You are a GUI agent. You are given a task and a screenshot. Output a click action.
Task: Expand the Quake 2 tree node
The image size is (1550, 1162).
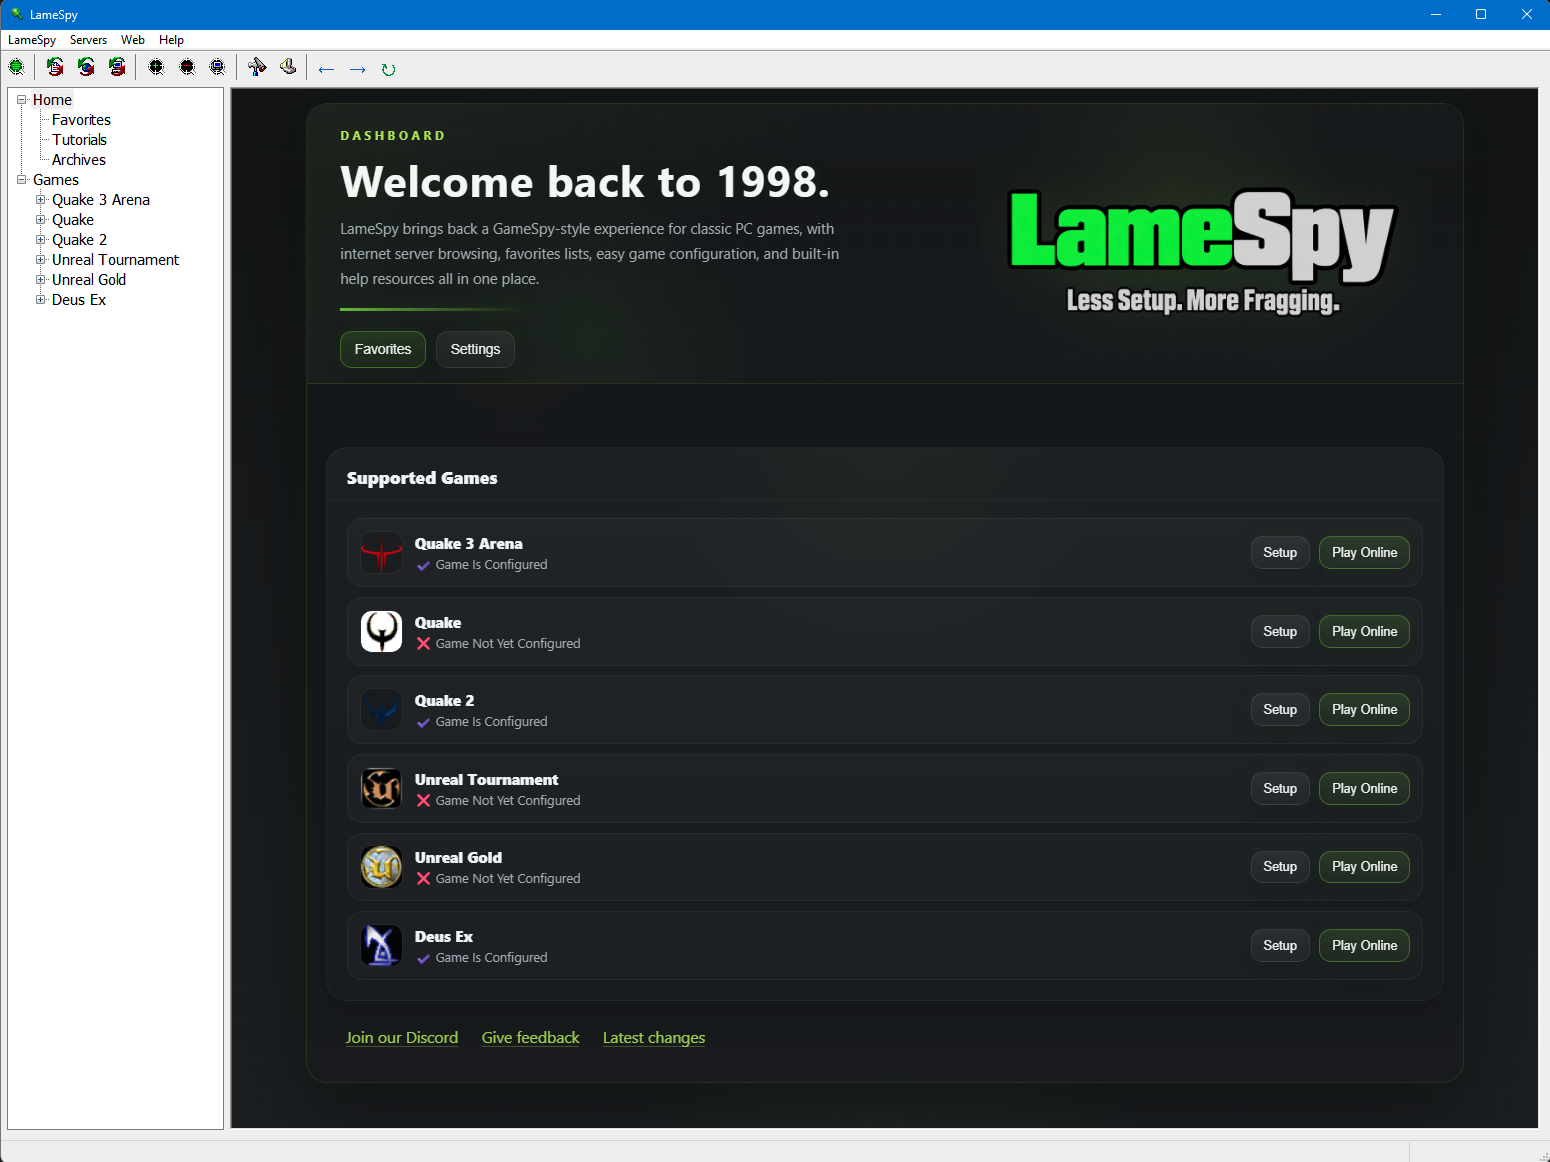pos(41,240)
